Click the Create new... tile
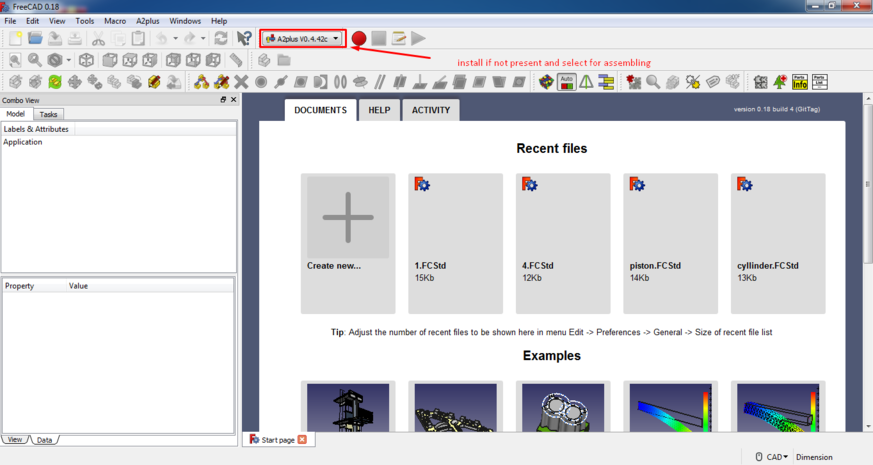Viewport: 873px width, 465px height. point(348,243)
